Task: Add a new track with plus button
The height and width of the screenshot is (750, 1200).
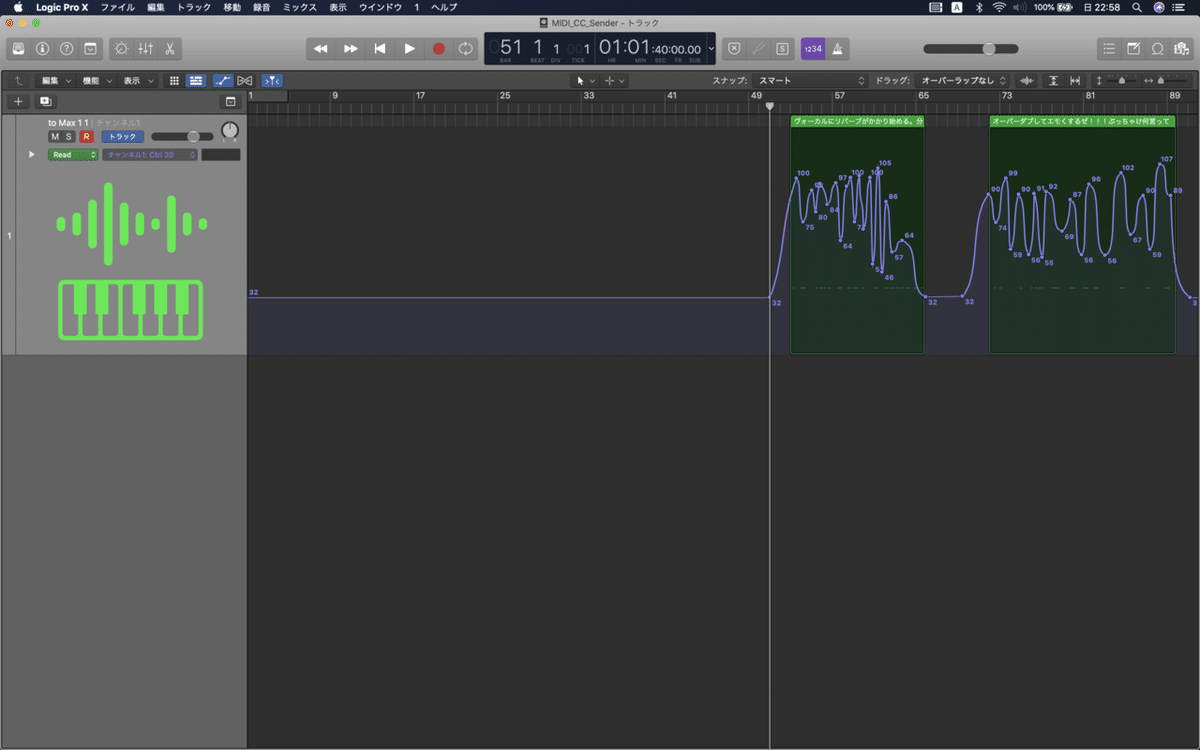Action: [18, 101]
